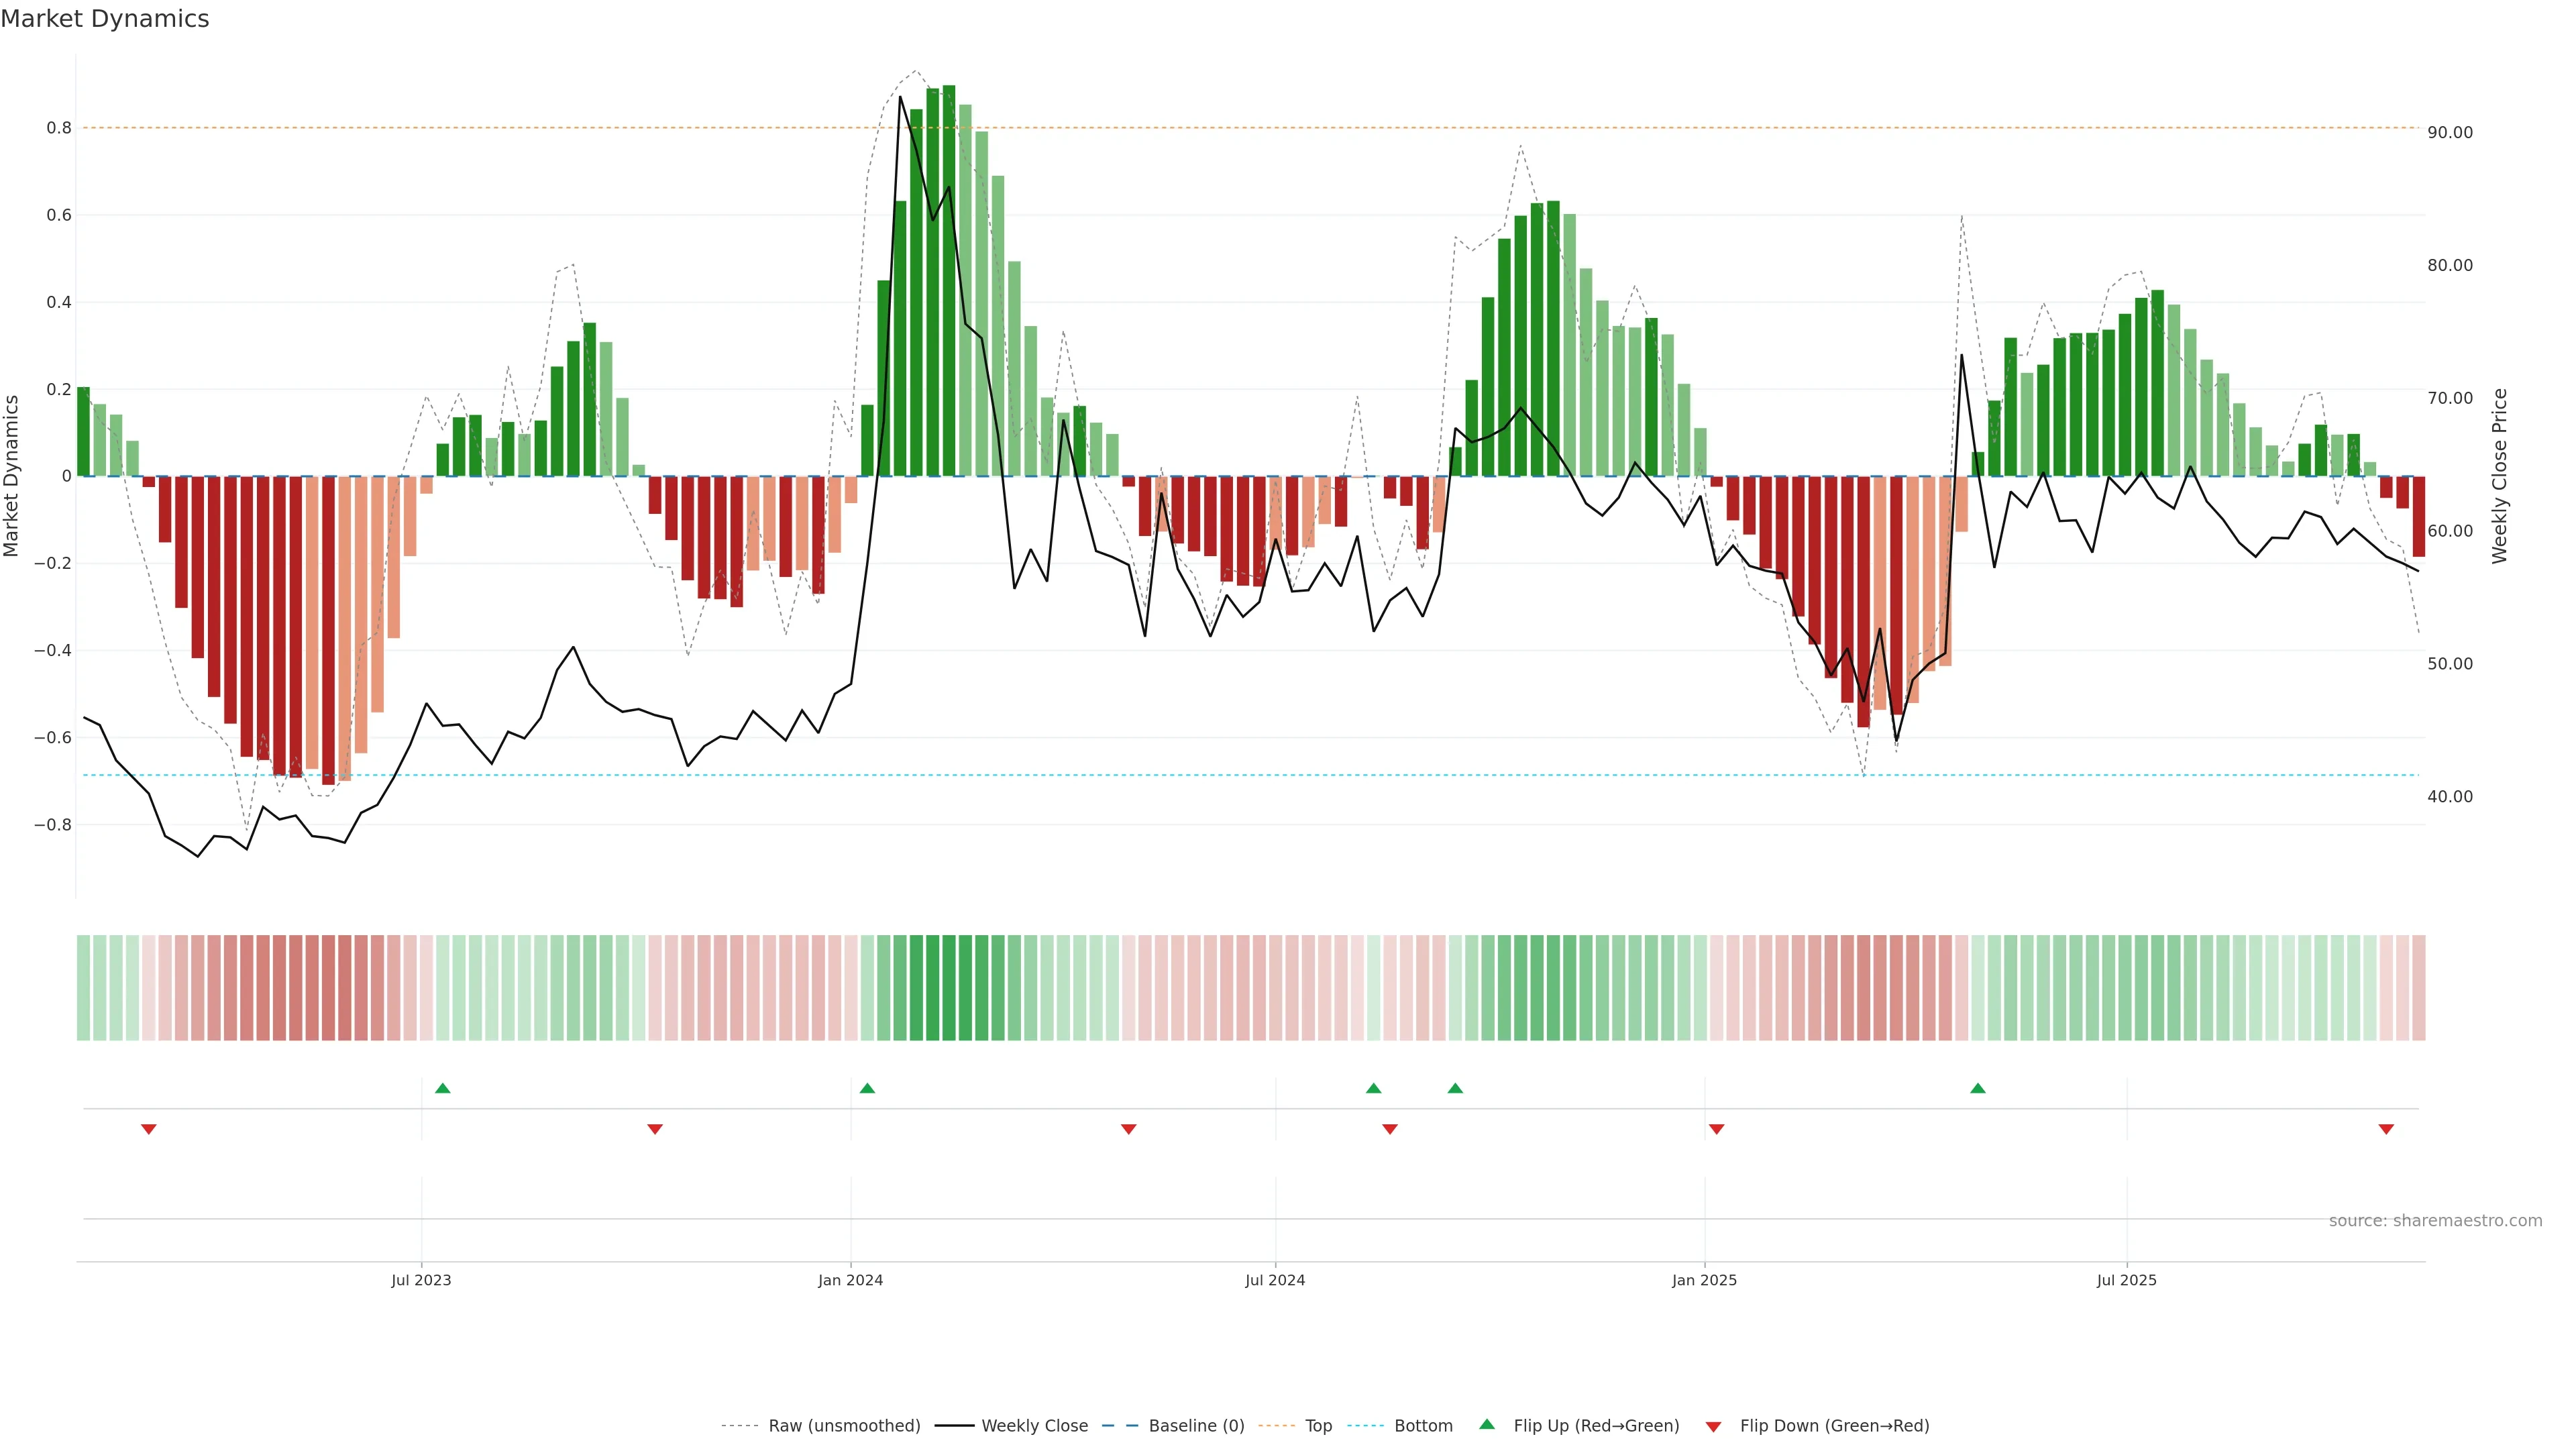
Task: Click the green flip-up triangle near Jul 2023
Action: pos(443,1088)
